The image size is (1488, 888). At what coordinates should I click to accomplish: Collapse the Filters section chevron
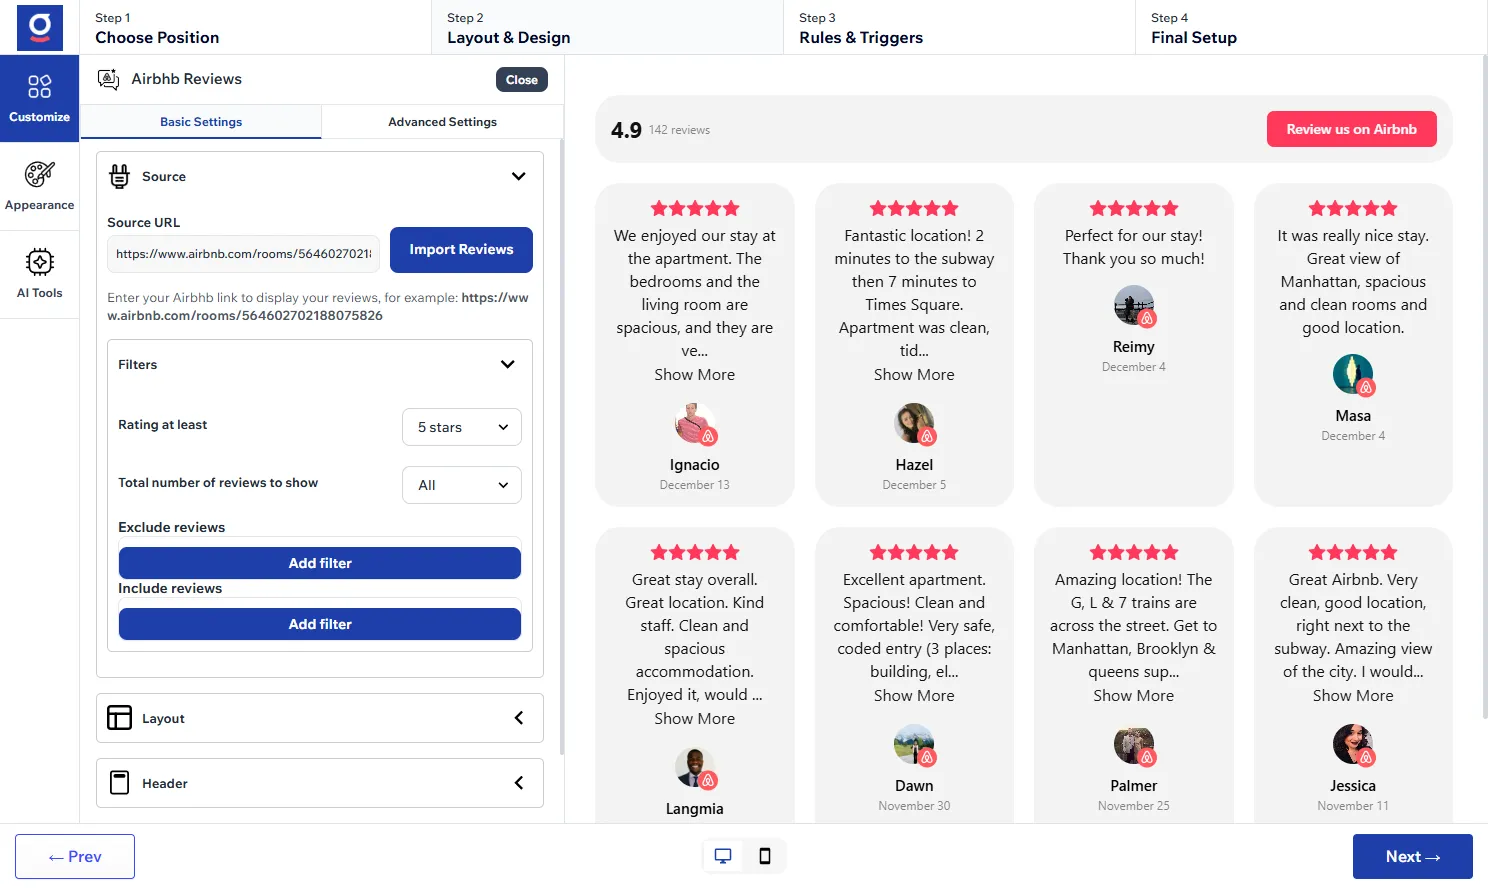pos(508,364)
